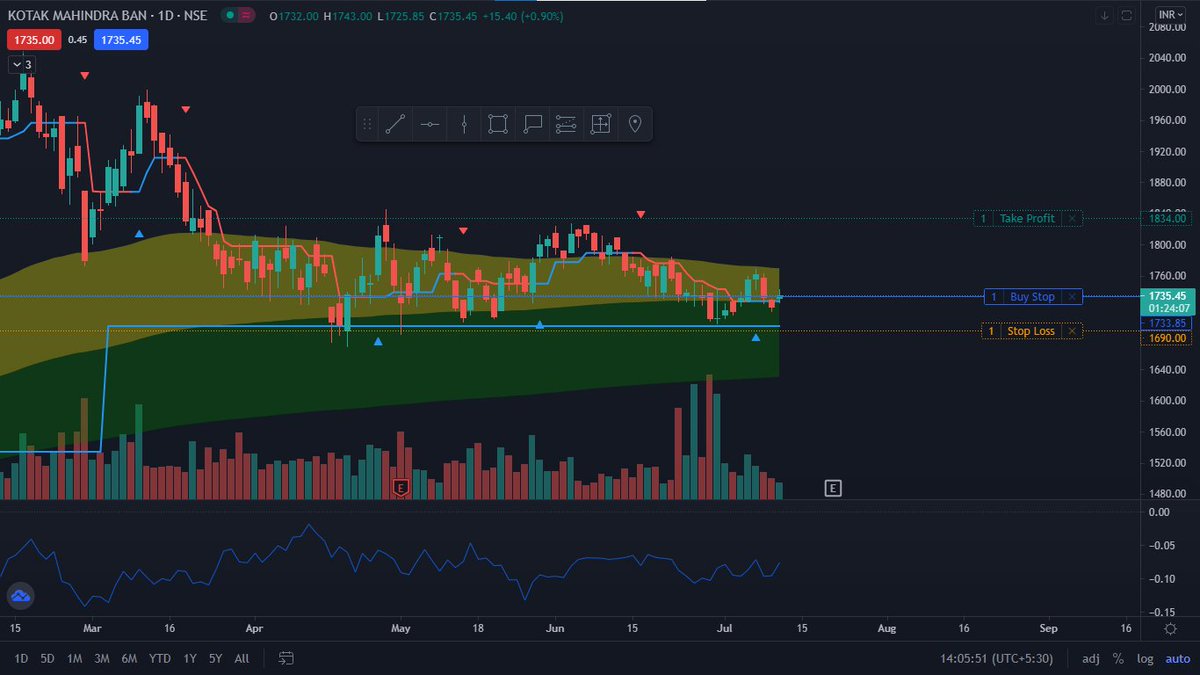Toggle adjusted data with adj button

(1090, 659)
